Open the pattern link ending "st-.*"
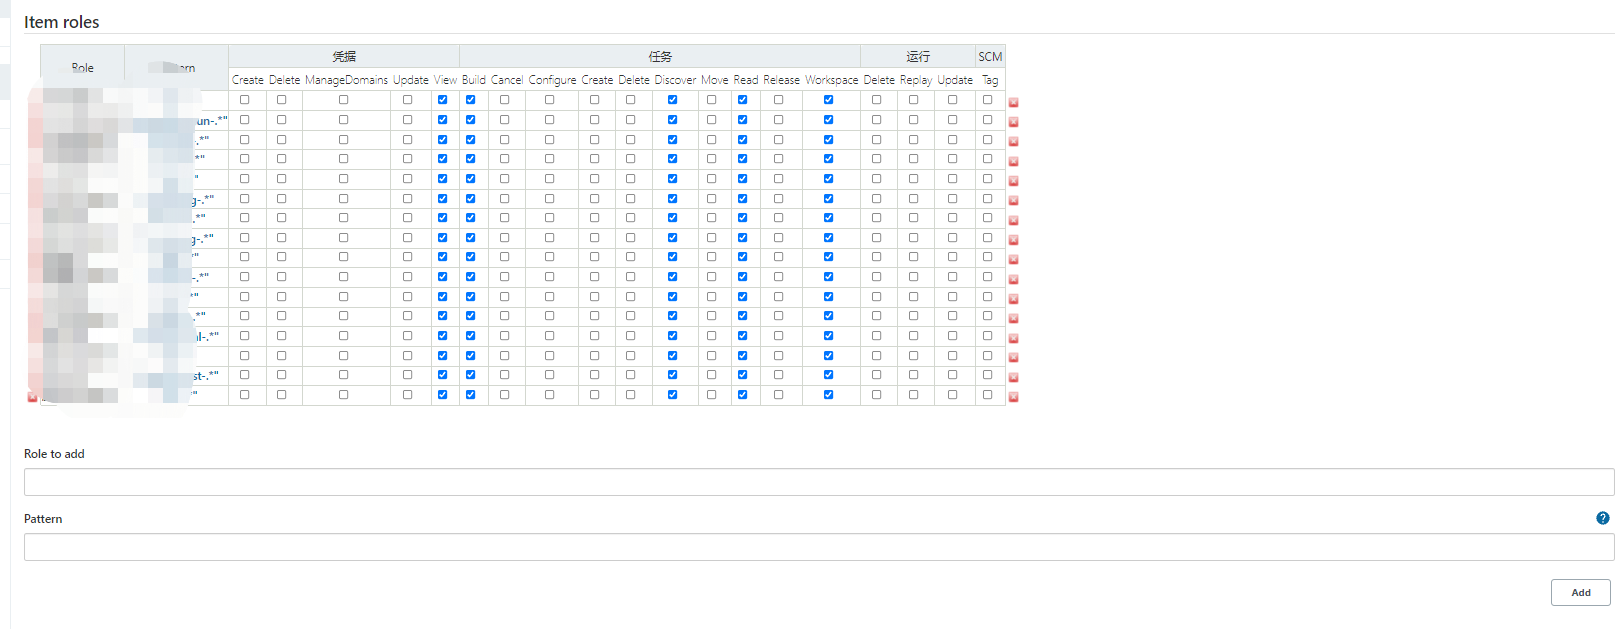Screen dimensions: 1623x629 pyautogui.click(x=206, y=376)
